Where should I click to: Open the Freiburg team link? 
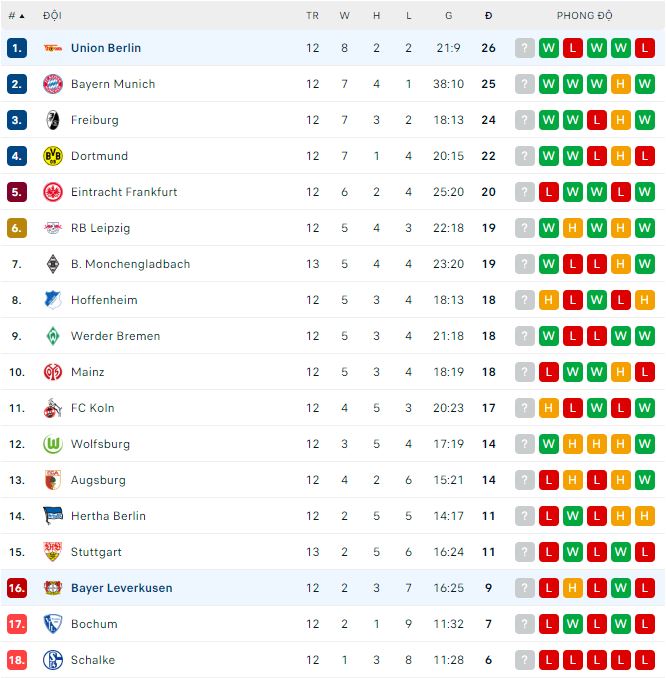point(95,120)
